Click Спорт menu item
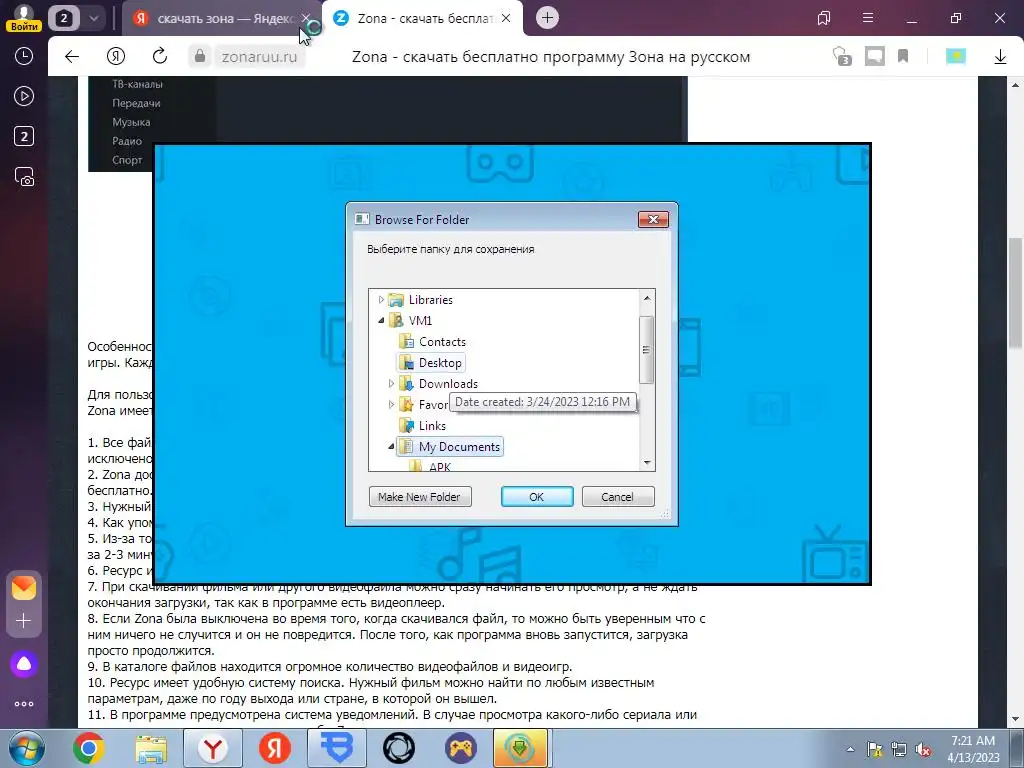This screenshot has height=768, width=1024. [x=127, y=160]
